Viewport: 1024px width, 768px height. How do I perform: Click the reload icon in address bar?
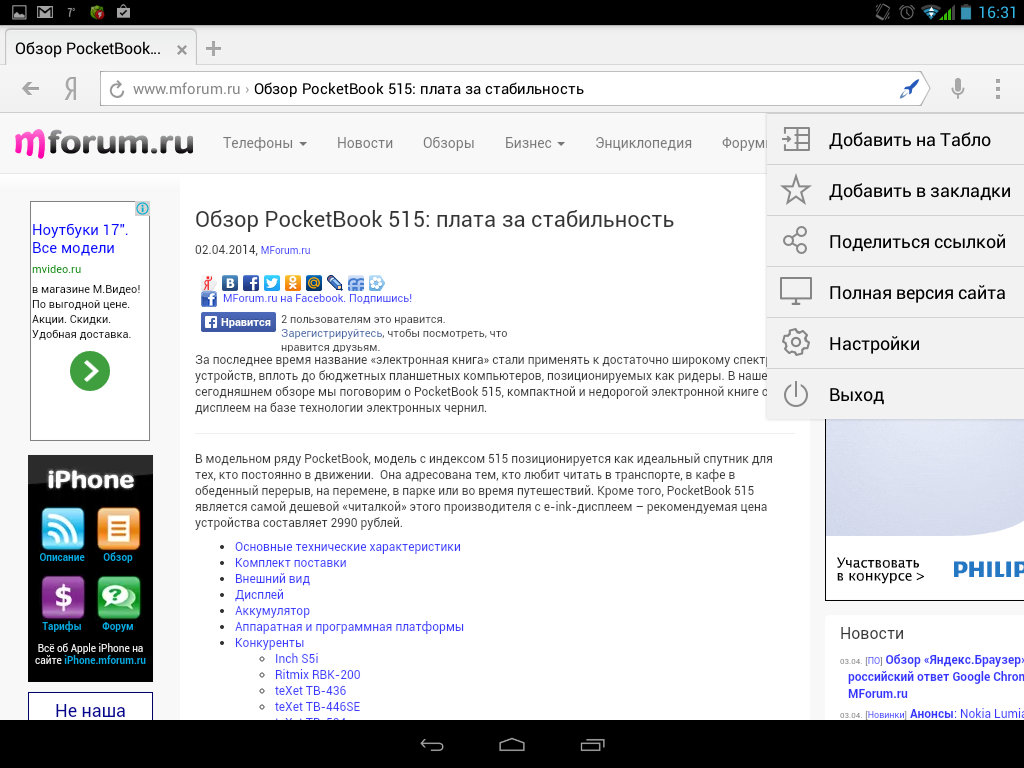click(x=117, y=89)
